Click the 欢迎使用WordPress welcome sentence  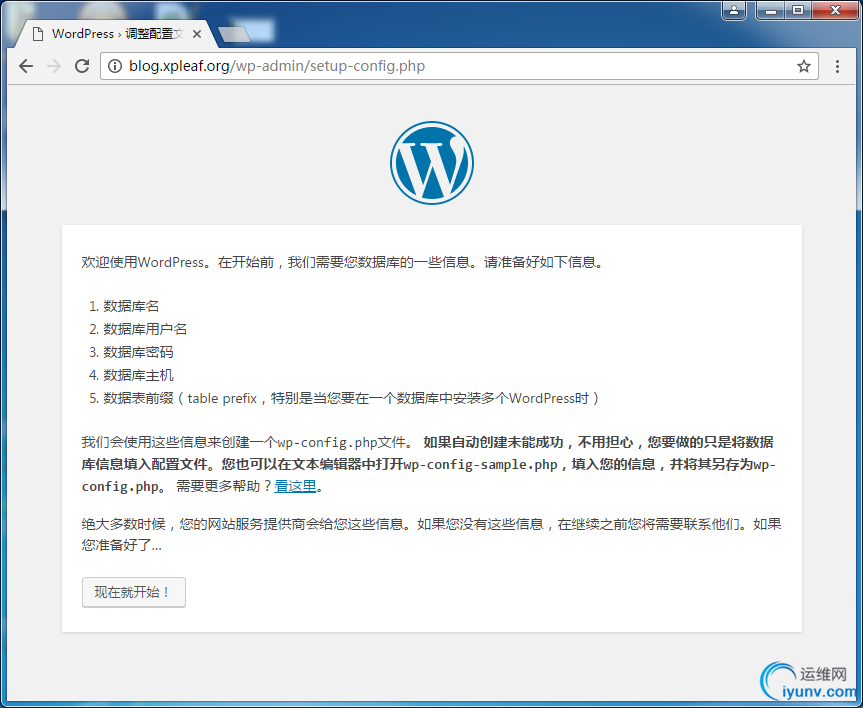[343, 263]
